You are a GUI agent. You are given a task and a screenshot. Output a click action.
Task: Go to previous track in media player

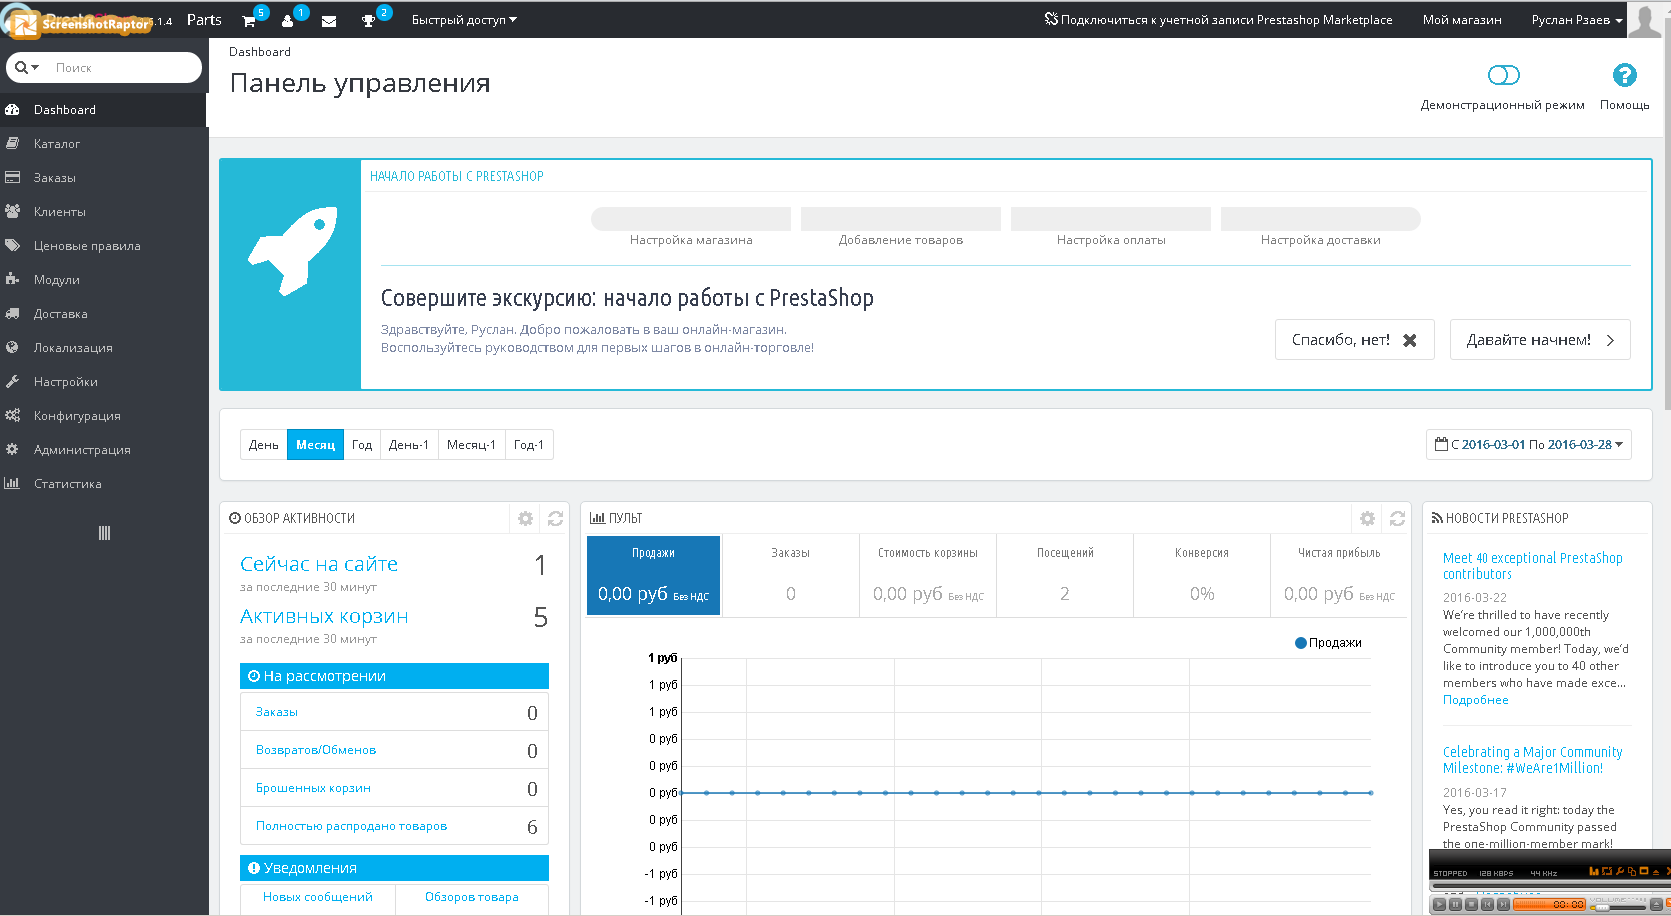click(1487, 904)
